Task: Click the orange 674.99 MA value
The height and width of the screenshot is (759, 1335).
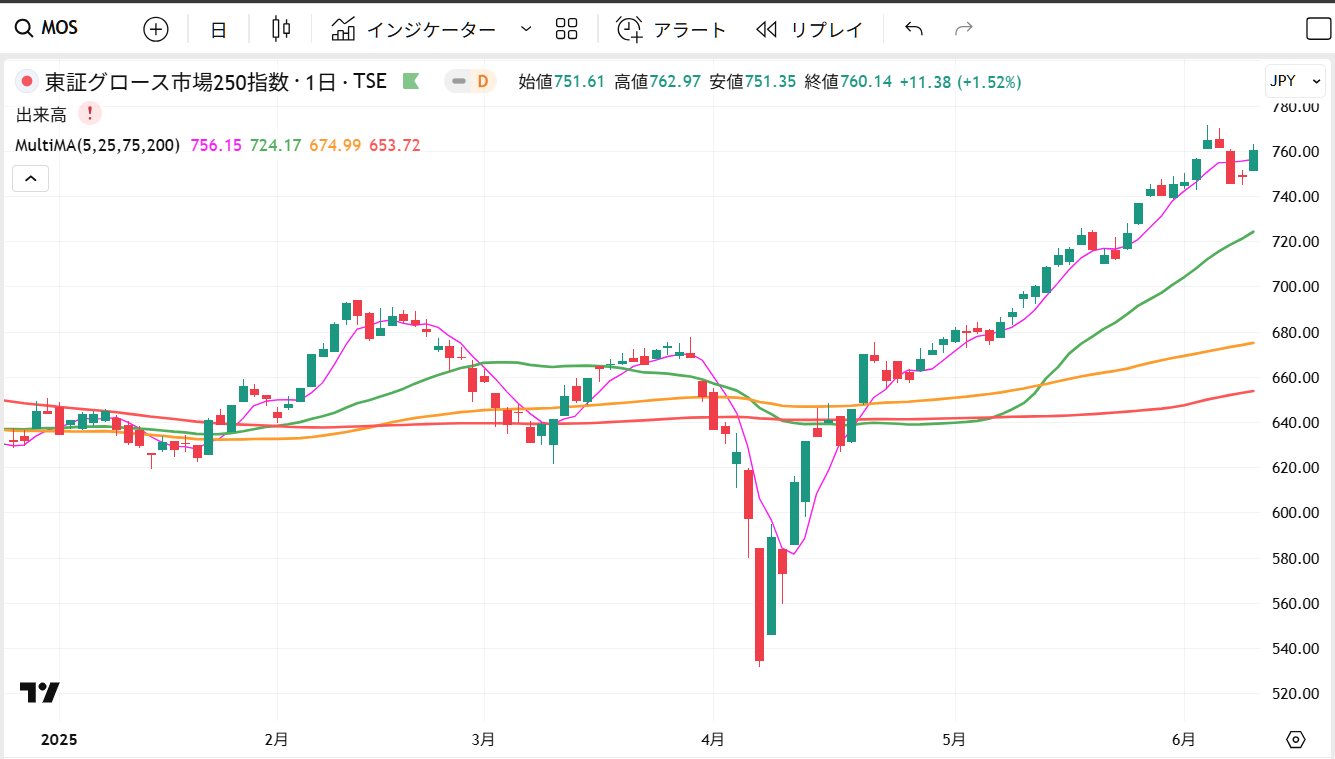Action: (x=335, y=145)
